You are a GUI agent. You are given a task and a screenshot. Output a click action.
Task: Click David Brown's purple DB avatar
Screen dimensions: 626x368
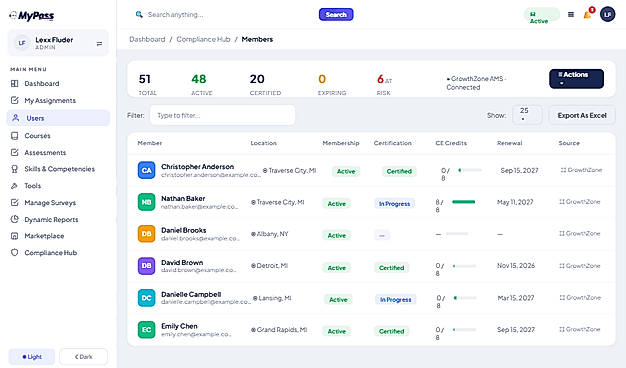(147, 266)
